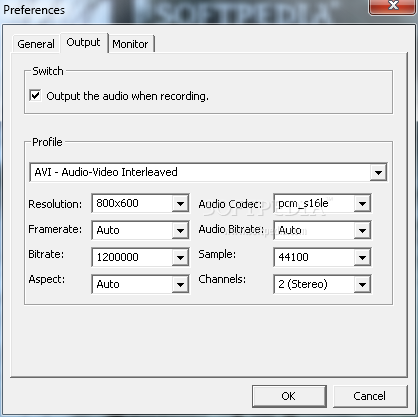418x417 pixels.
Task: Click the pcm_s16le codec value field
Action: coord(314,203)
